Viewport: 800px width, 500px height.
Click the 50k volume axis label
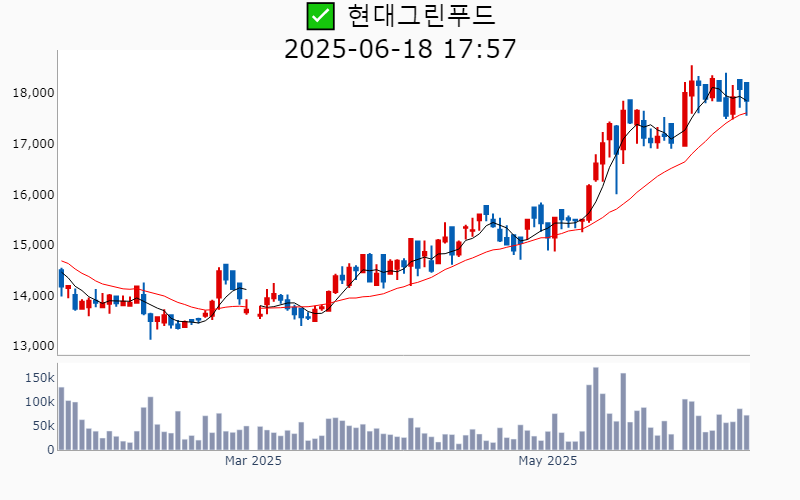[43, 426]
